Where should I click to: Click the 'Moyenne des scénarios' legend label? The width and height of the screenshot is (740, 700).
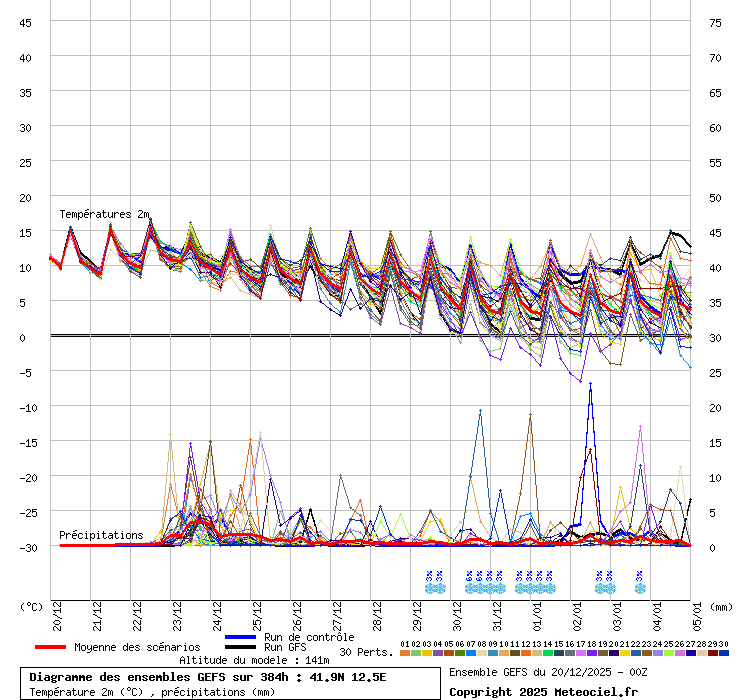tap(137, 647)
